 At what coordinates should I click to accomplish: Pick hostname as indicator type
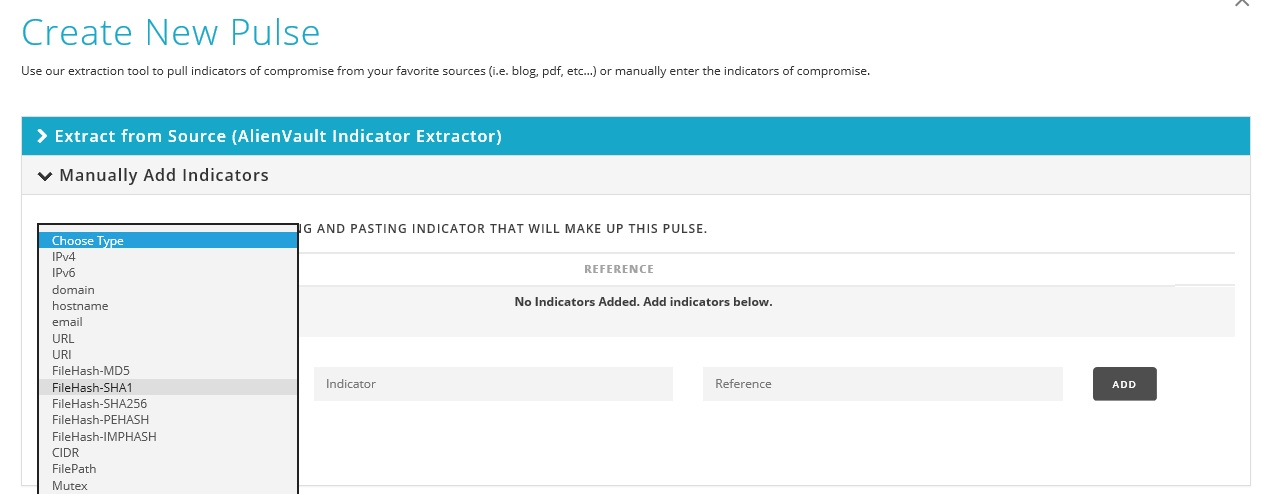(80, 306)
